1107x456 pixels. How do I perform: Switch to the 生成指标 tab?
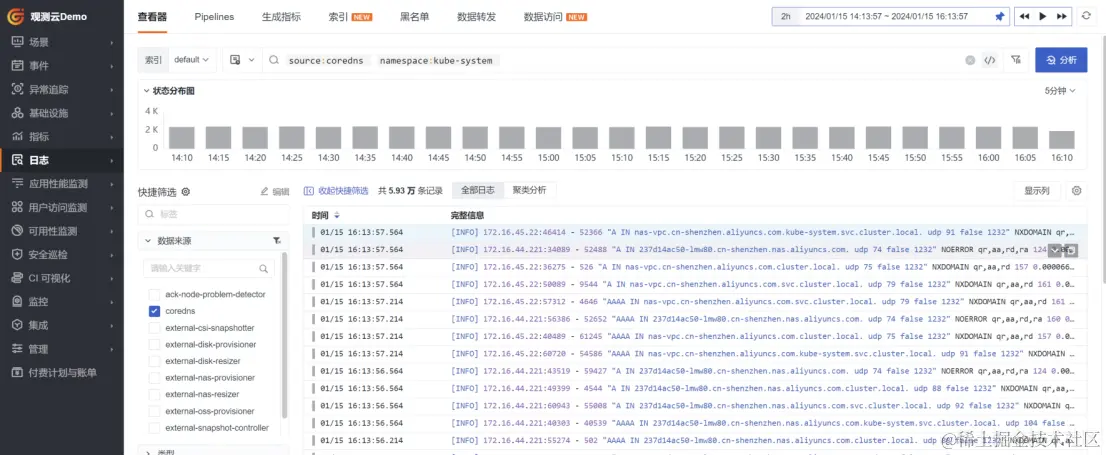[281, 16]
